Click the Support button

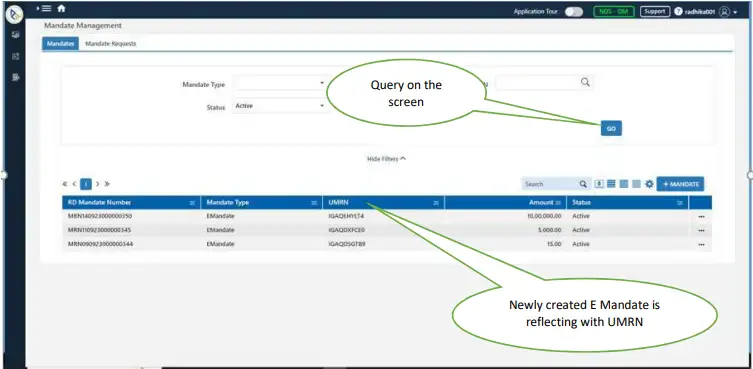point(655,12)
